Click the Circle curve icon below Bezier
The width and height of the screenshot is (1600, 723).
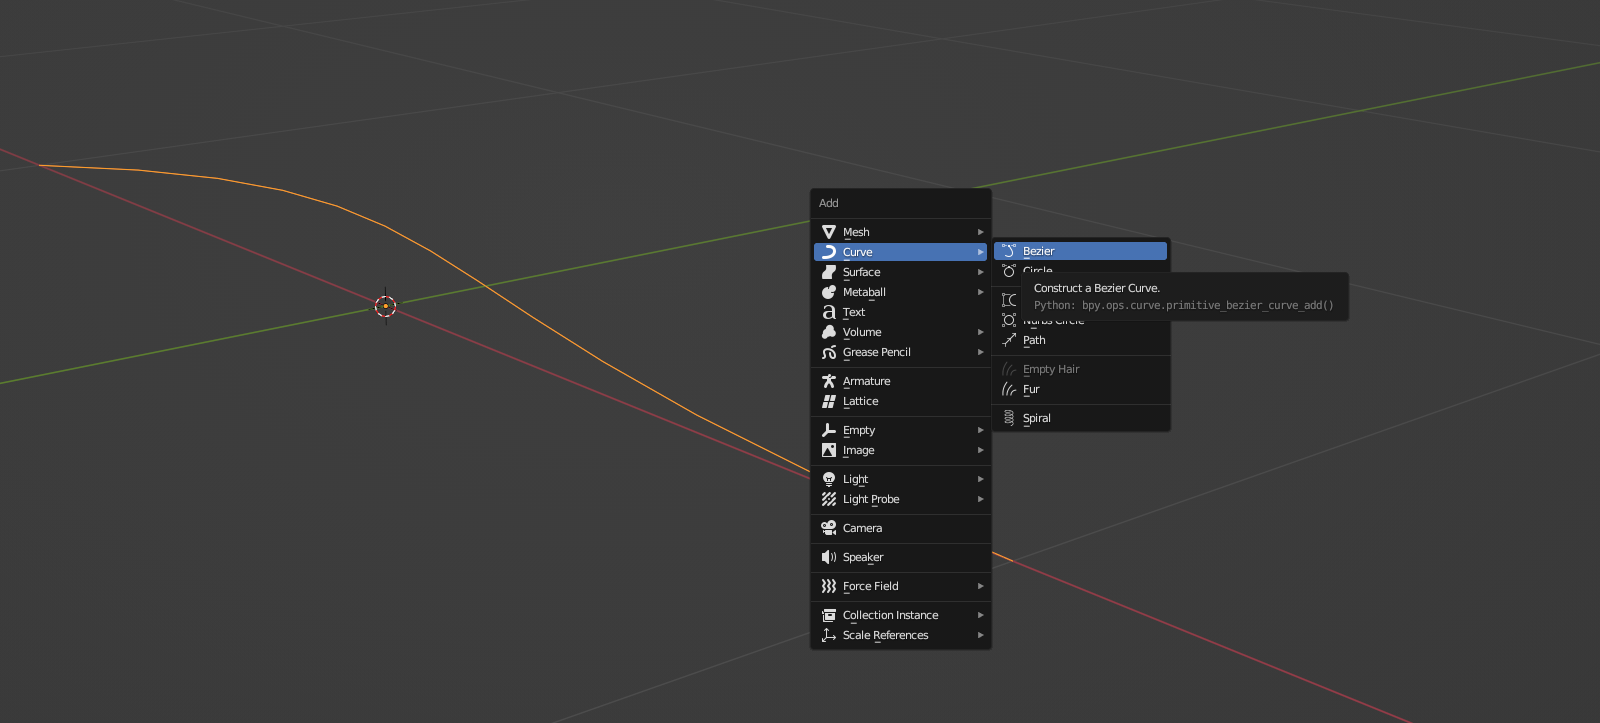pyautogui.click(x=1009, y=271)
